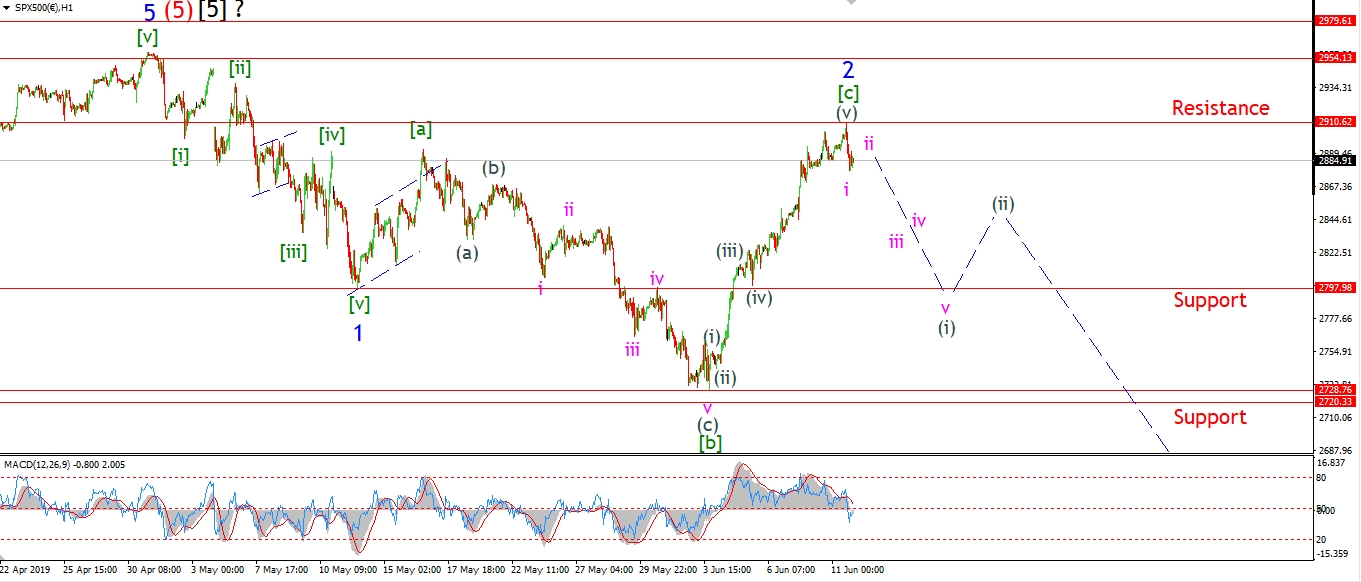The height and width of the screenshot is (582, 1361).
Task: Select the green [a] wave label
Action: tap(421, 129)
